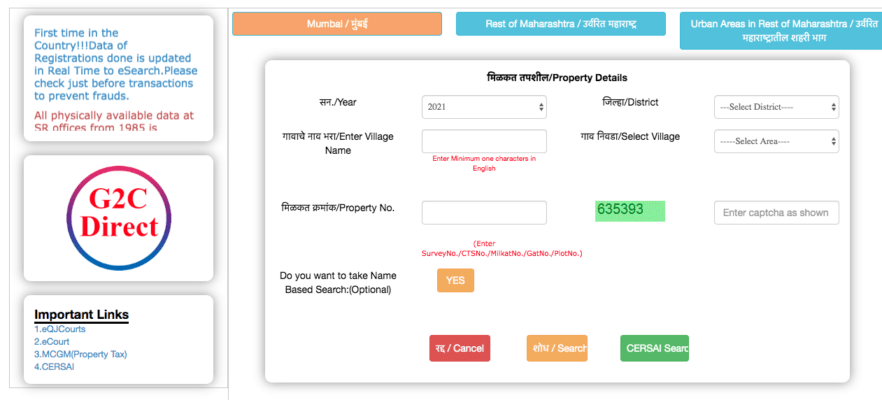Screen dimensions: 882x400
Task: Focus the Enter Village Name field
Action: [484, 141]
